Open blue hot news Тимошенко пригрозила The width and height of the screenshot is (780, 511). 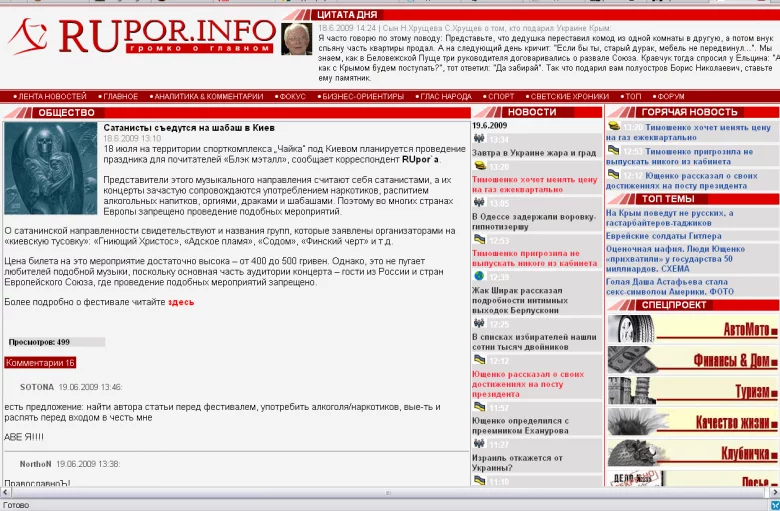coord(680,157)
